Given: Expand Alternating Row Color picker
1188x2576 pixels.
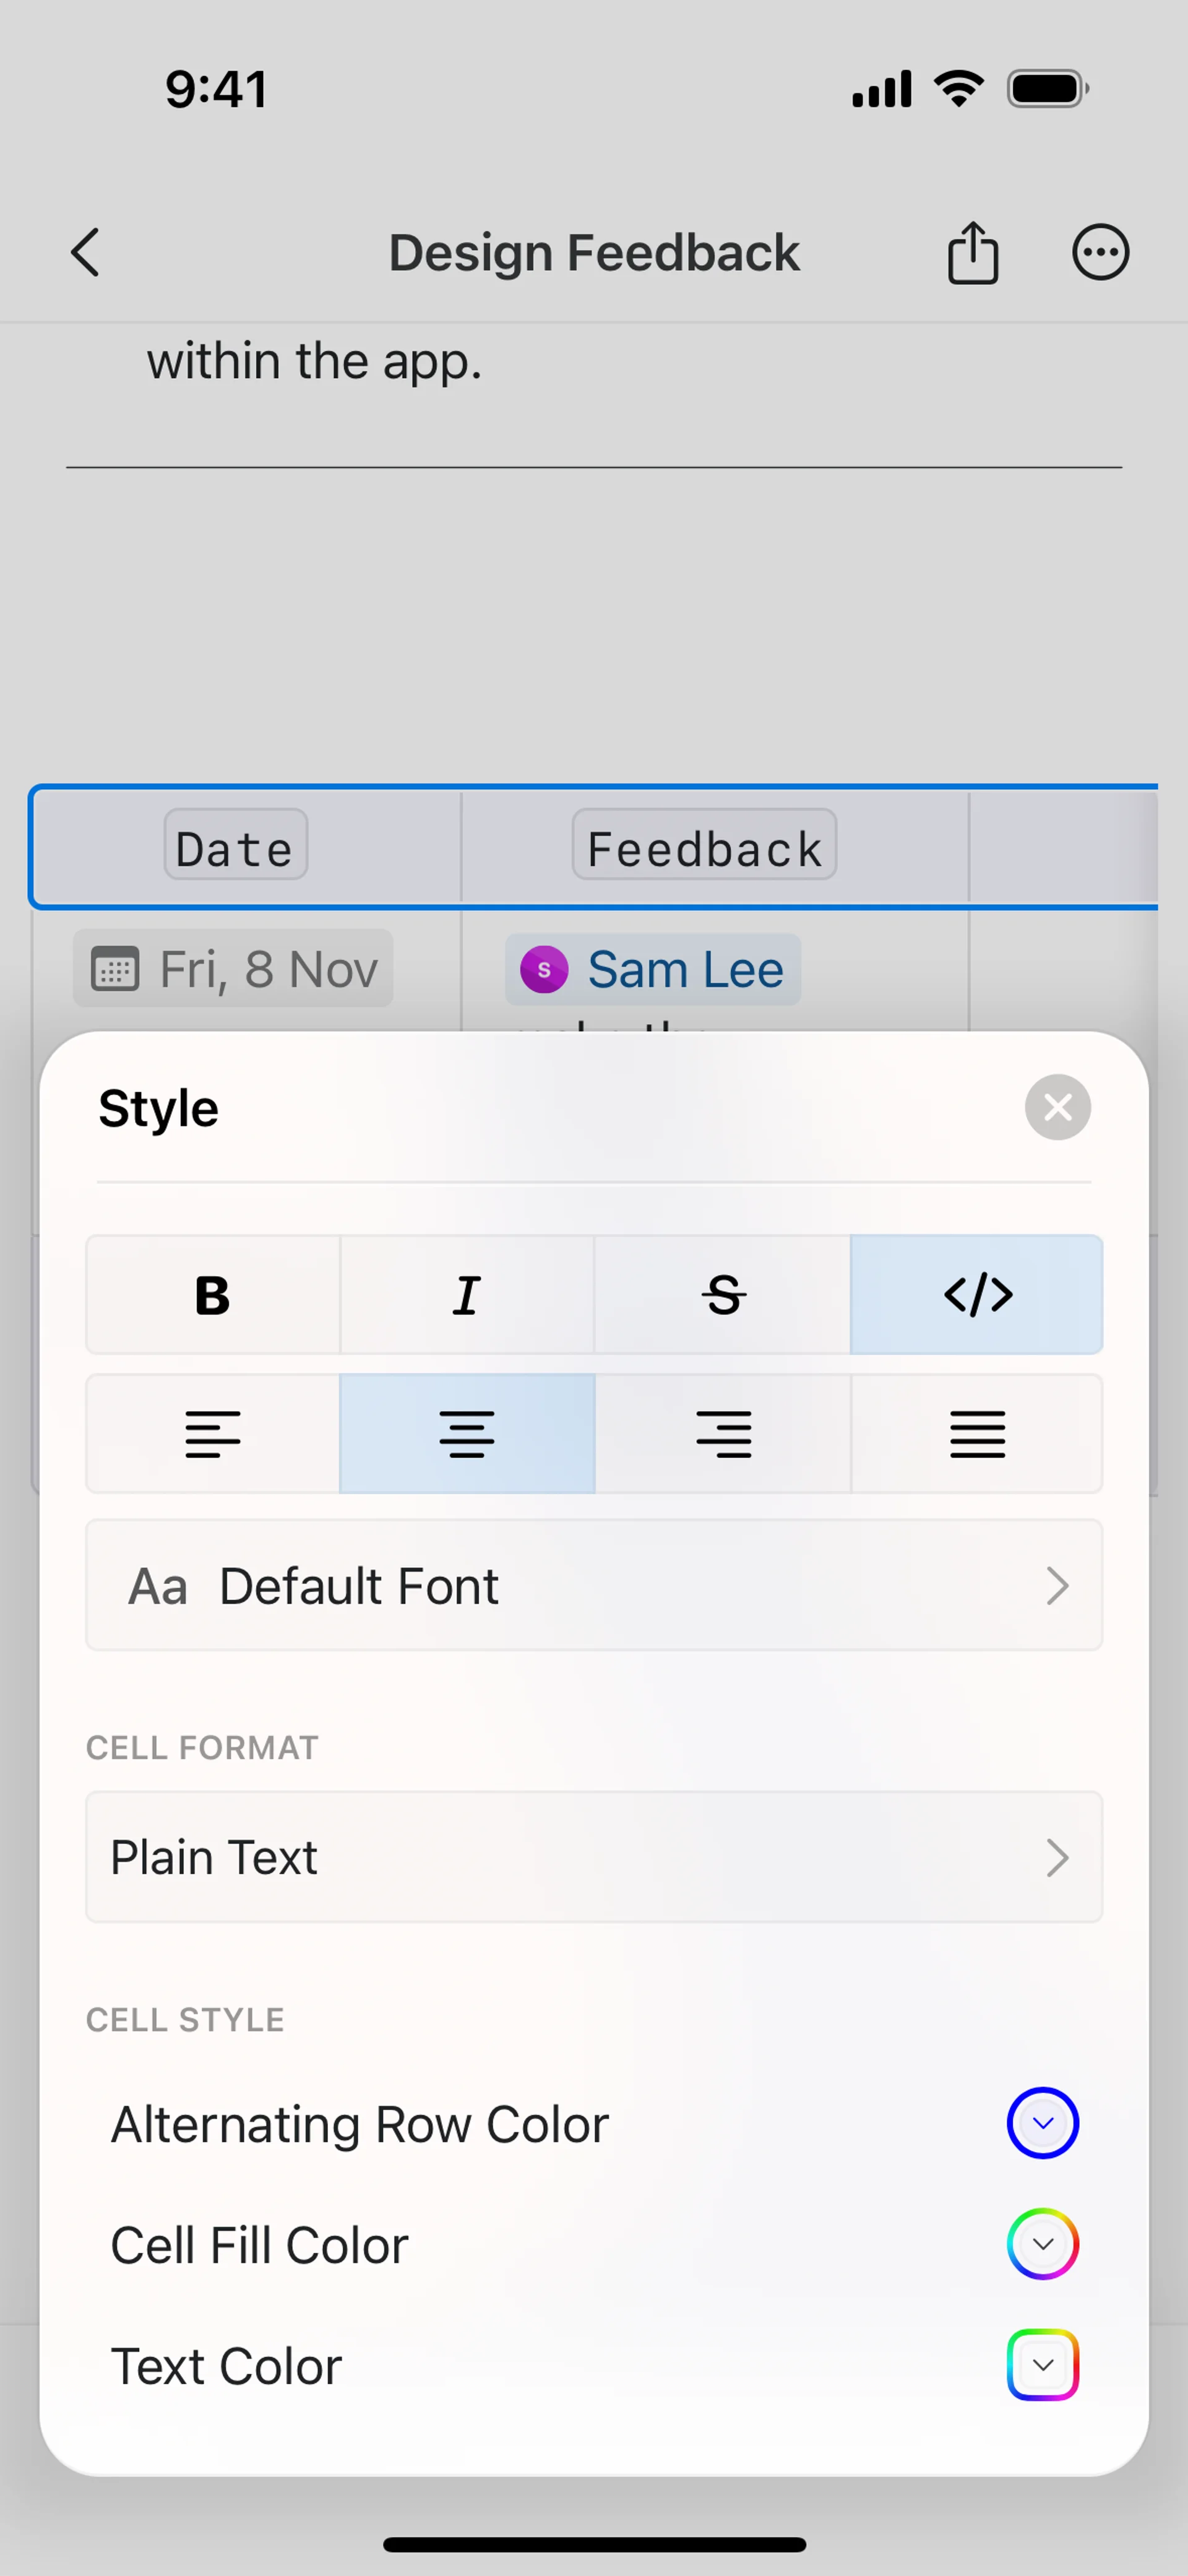Looking at the screenshot, I should click(1042, 2123).
